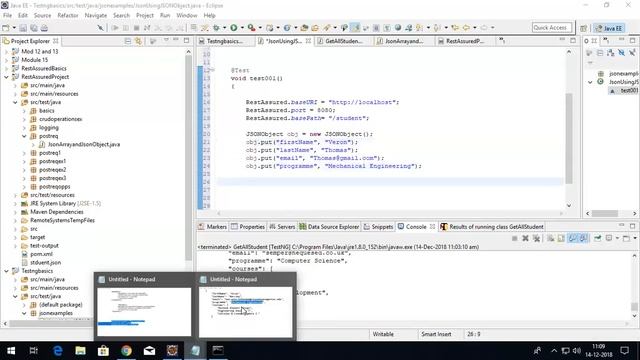
Task: Expand the Mod 12 and 13 project
Action: click(6, 51)
